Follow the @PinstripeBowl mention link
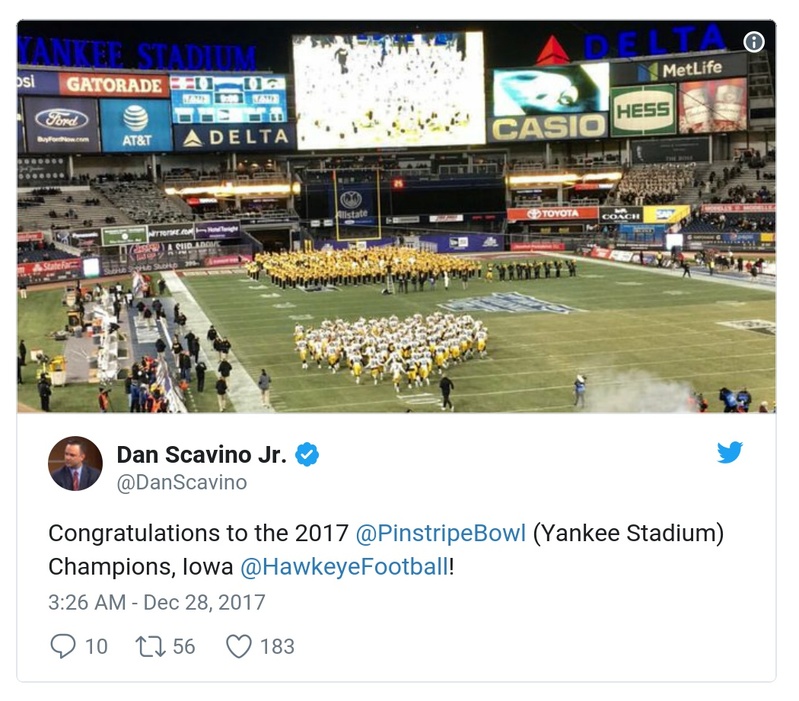Image resolution: width=799 pixels, height=701 pixels. [x=439, y=532]
